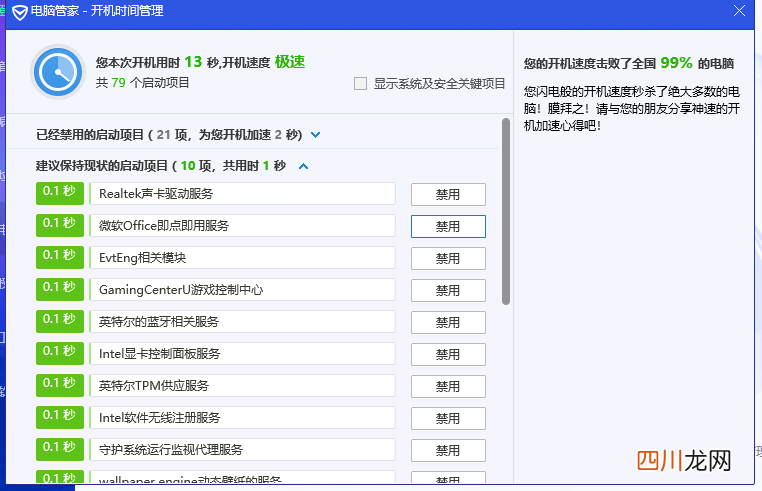Click the startup list vertical scrollbar
The height and width of the screenshot is (491, 762).
pos(506,211)
